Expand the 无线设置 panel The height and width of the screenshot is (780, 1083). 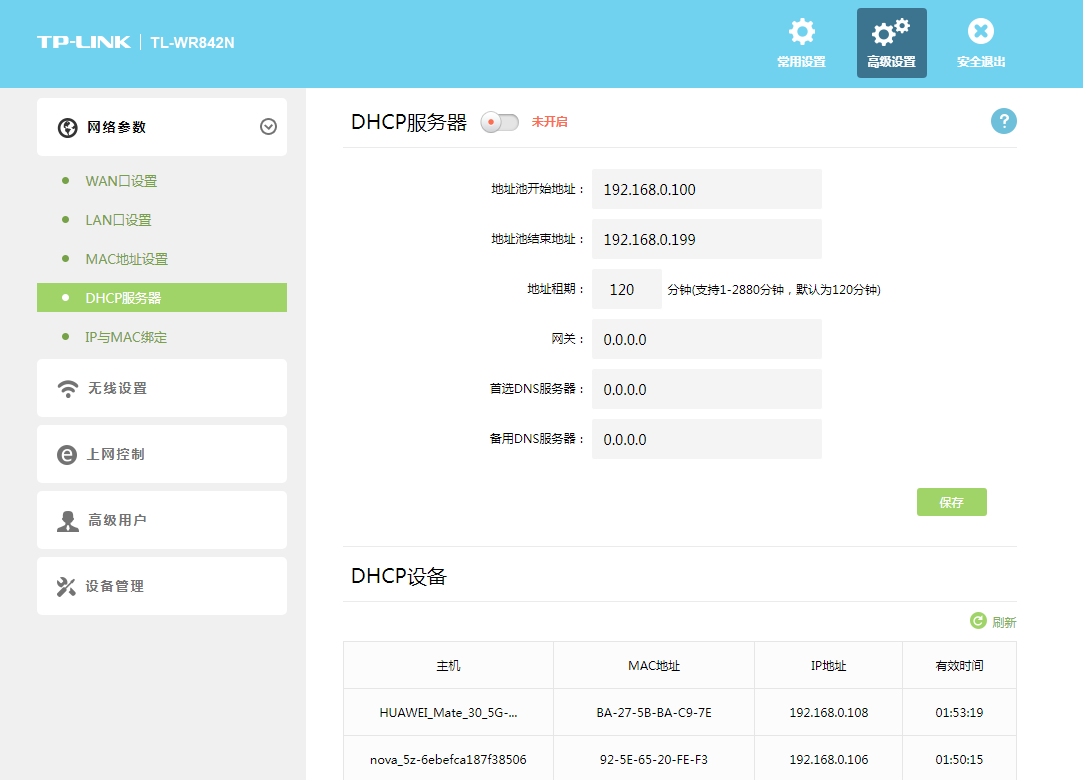(x=161, y=388)
